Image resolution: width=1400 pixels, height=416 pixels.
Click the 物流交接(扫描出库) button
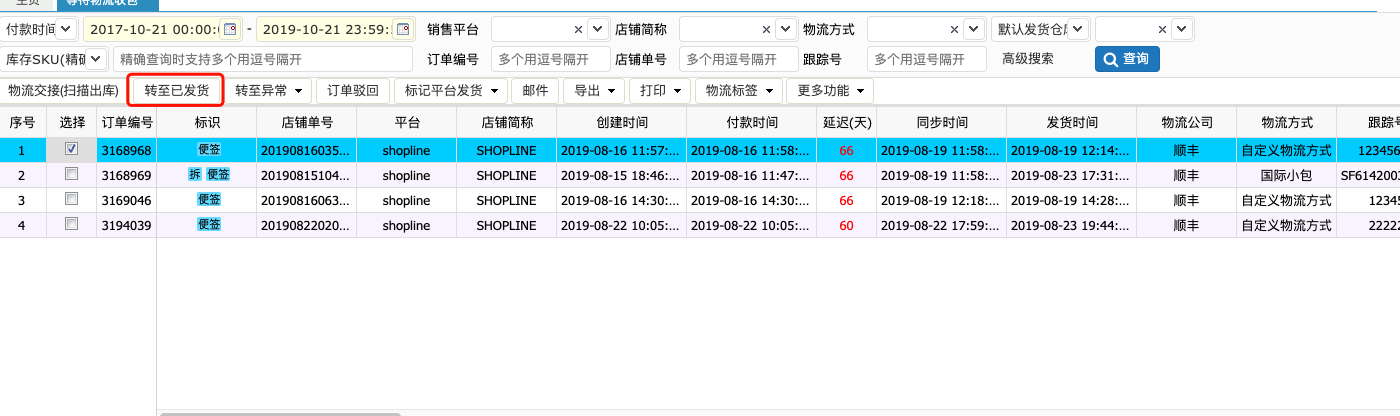(x=63, y=90)
